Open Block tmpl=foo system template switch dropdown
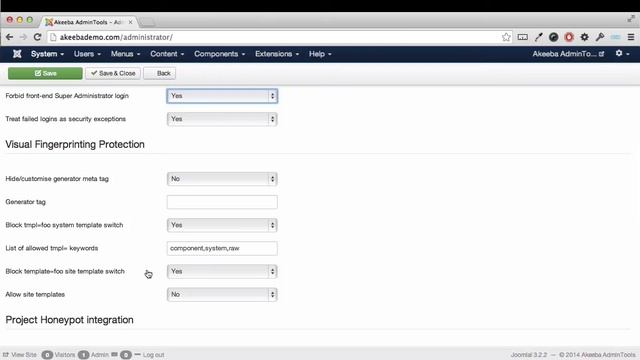The height and width of the screenshot is (360, 640). [222, 225]
